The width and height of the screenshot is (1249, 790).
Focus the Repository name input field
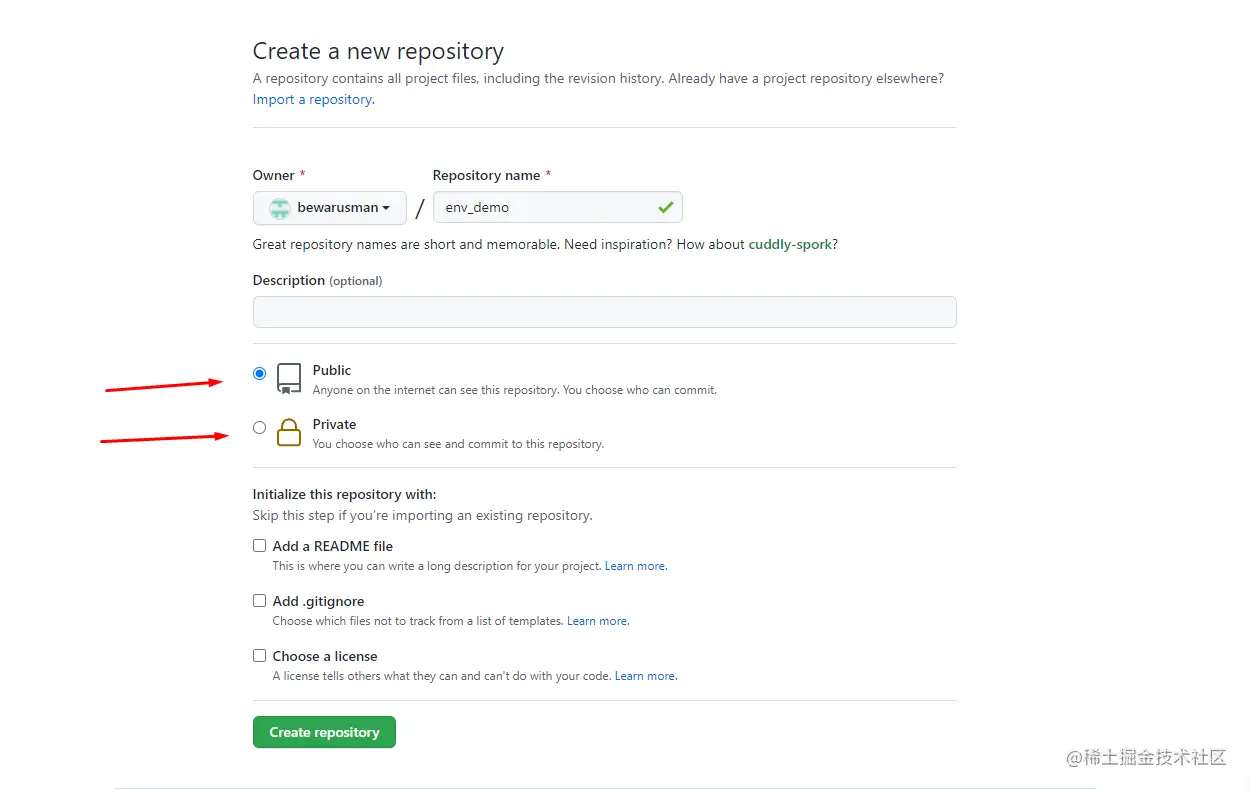pyautogui.click(x=558, y=207)
